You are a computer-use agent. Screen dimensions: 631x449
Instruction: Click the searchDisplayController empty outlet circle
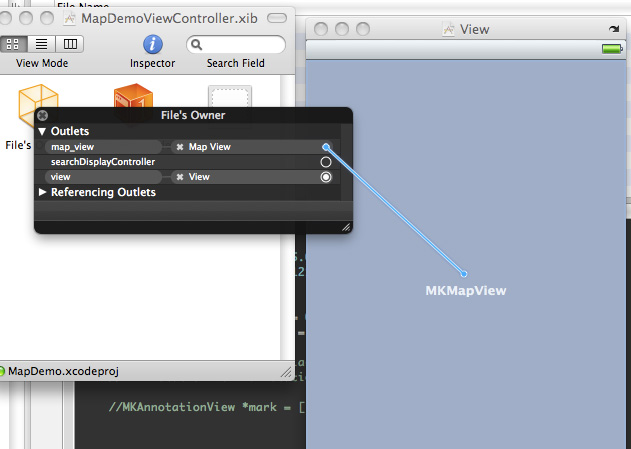coord(326,162)
